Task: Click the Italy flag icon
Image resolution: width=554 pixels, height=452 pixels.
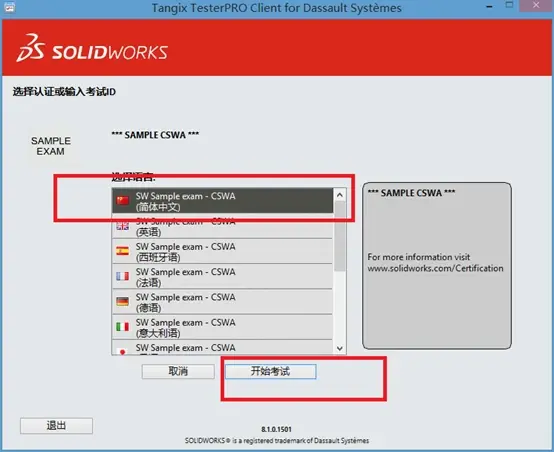Action: (x=123, y=327)
